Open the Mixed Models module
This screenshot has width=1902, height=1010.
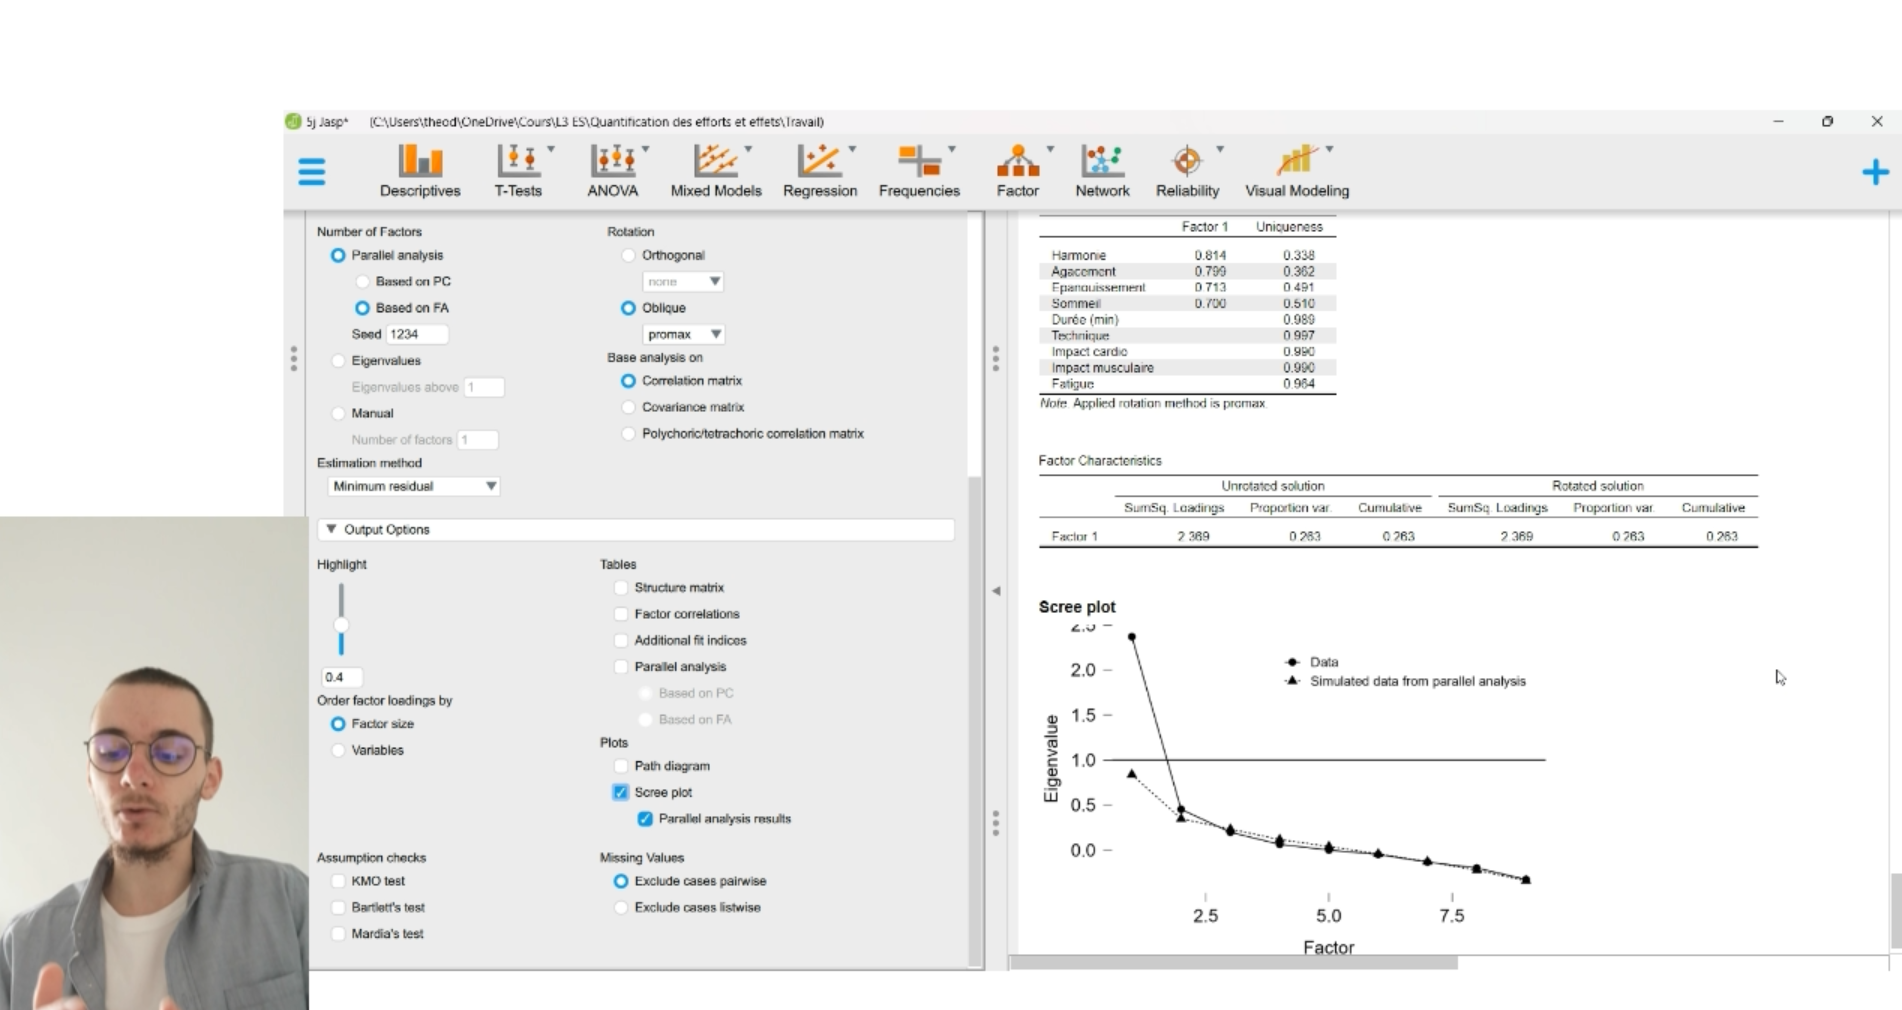[x=715, y=170]
